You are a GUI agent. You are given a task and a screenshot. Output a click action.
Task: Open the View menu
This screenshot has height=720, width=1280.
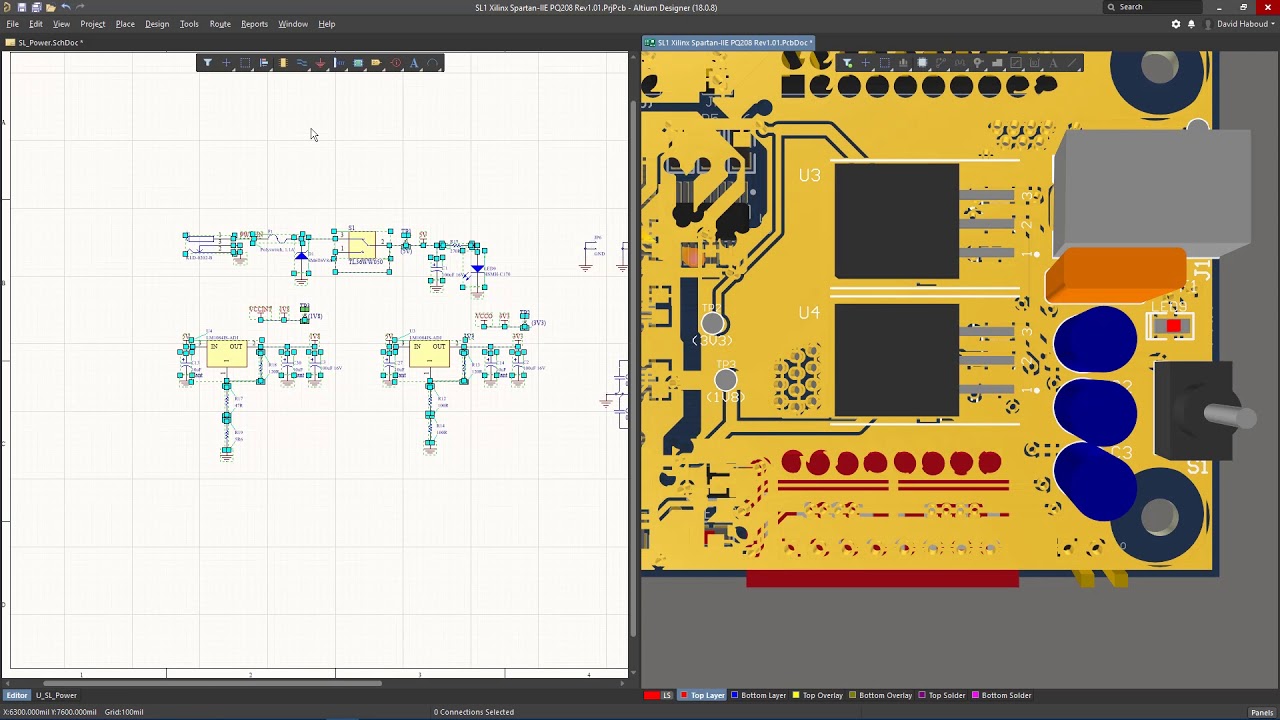coord(61,24)
